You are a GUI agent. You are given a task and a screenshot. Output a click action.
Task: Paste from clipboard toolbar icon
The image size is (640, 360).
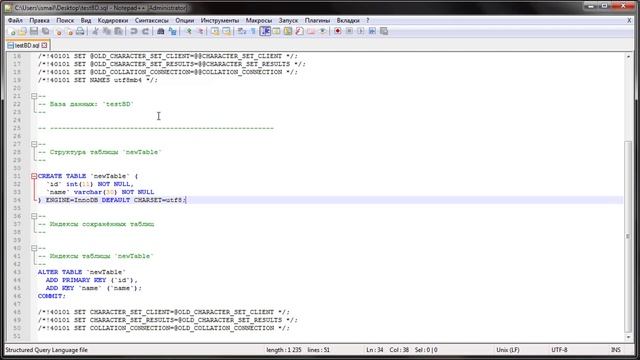coord(118,31)
